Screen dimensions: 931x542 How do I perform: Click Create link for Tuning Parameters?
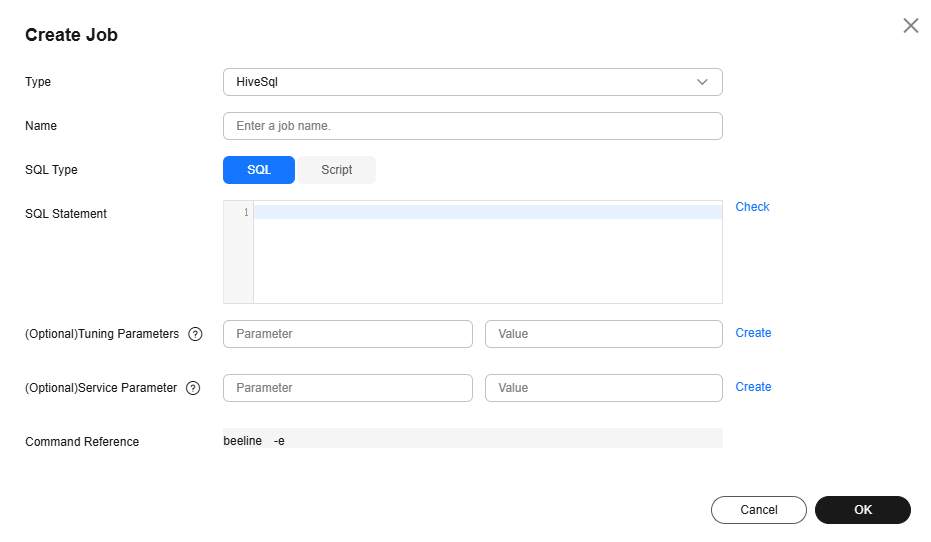pos(753,333)
